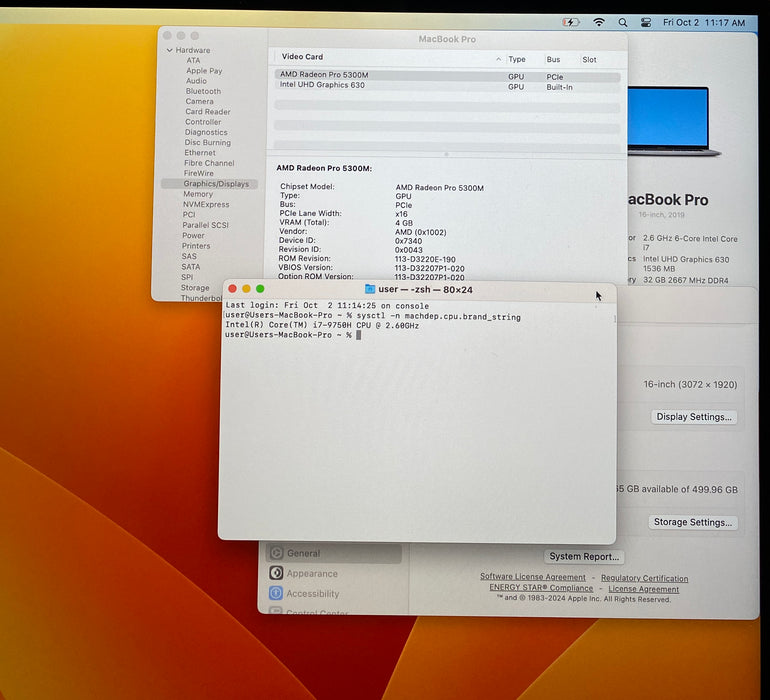Click the Slot column header
770x700 pixels.
(589, 59)
